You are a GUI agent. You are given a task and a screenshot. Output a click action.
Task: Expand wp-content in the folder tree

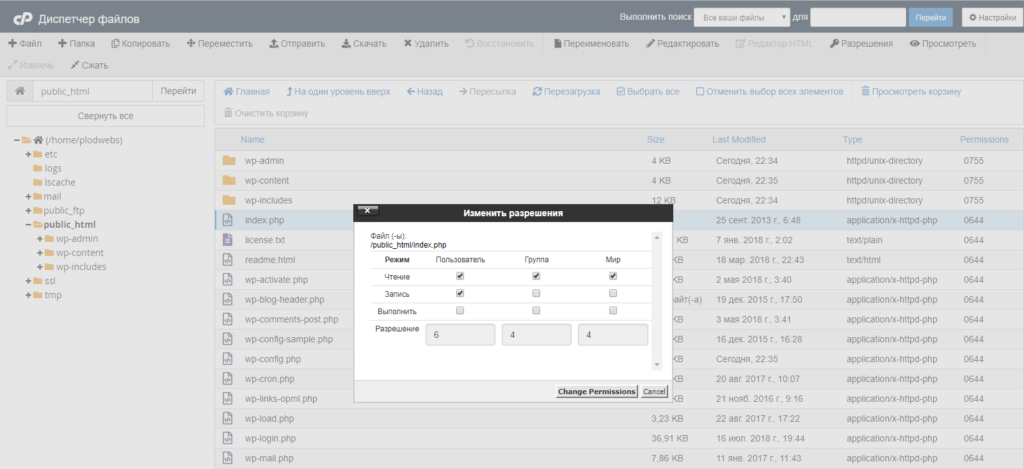(40, 253)
